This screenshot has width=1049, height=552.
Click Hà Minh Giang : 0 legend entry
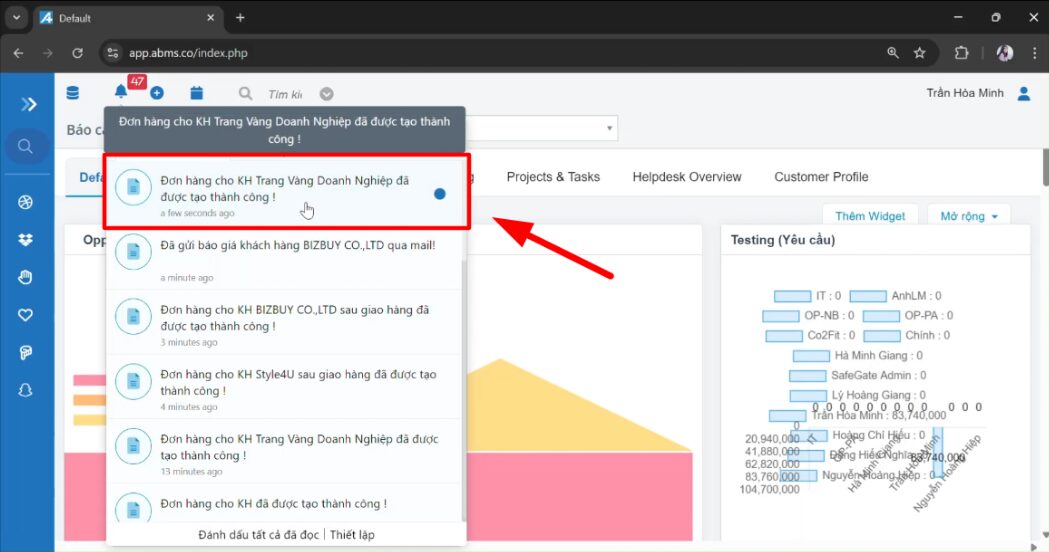pyautogui.click(x=858, y=355)
